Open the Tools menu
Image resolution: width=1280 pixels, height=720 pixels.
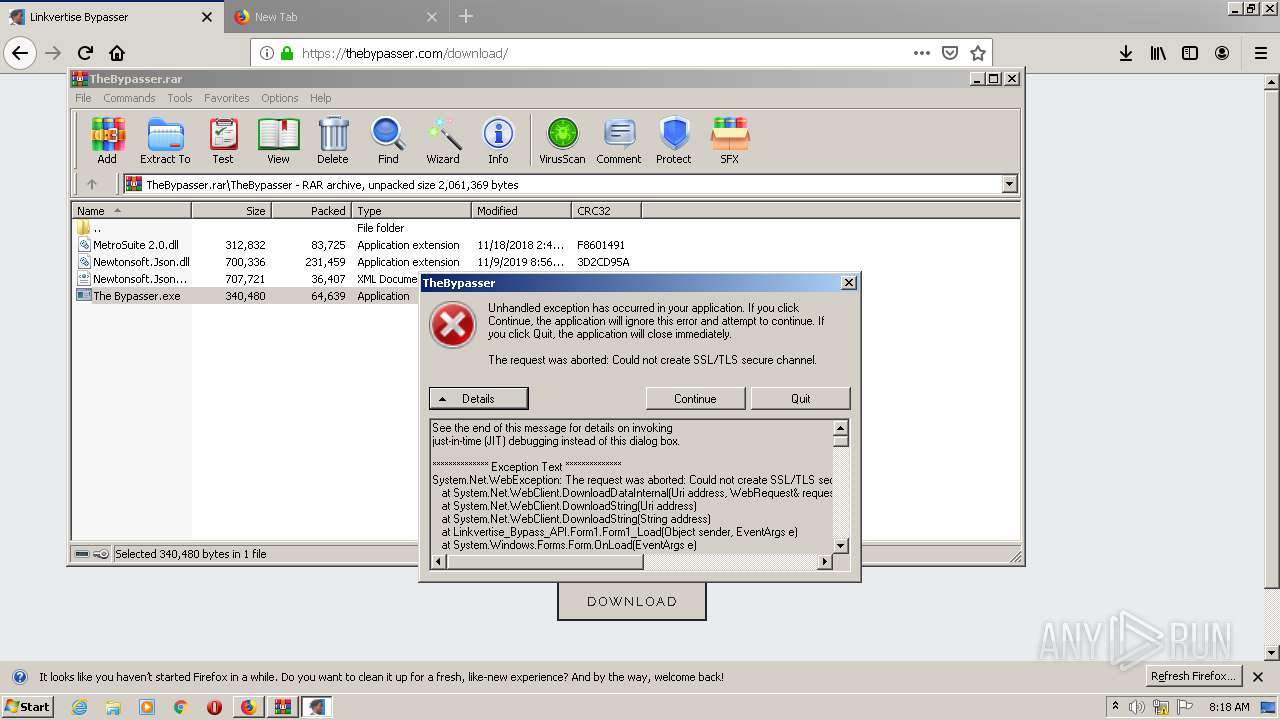180,98
